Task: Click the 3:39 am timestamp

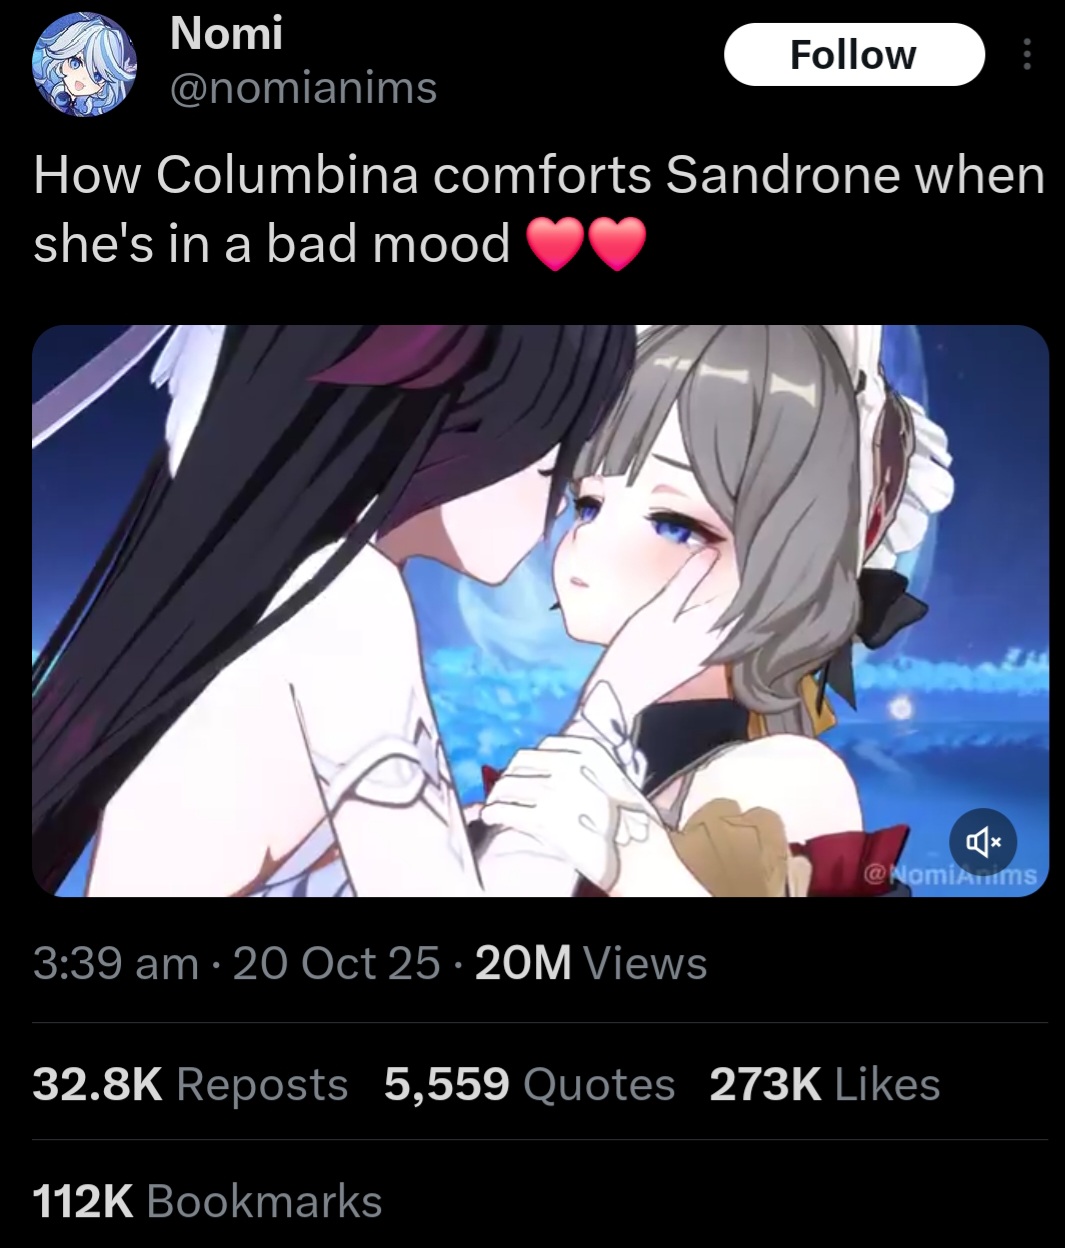Action: pos(115,963)
